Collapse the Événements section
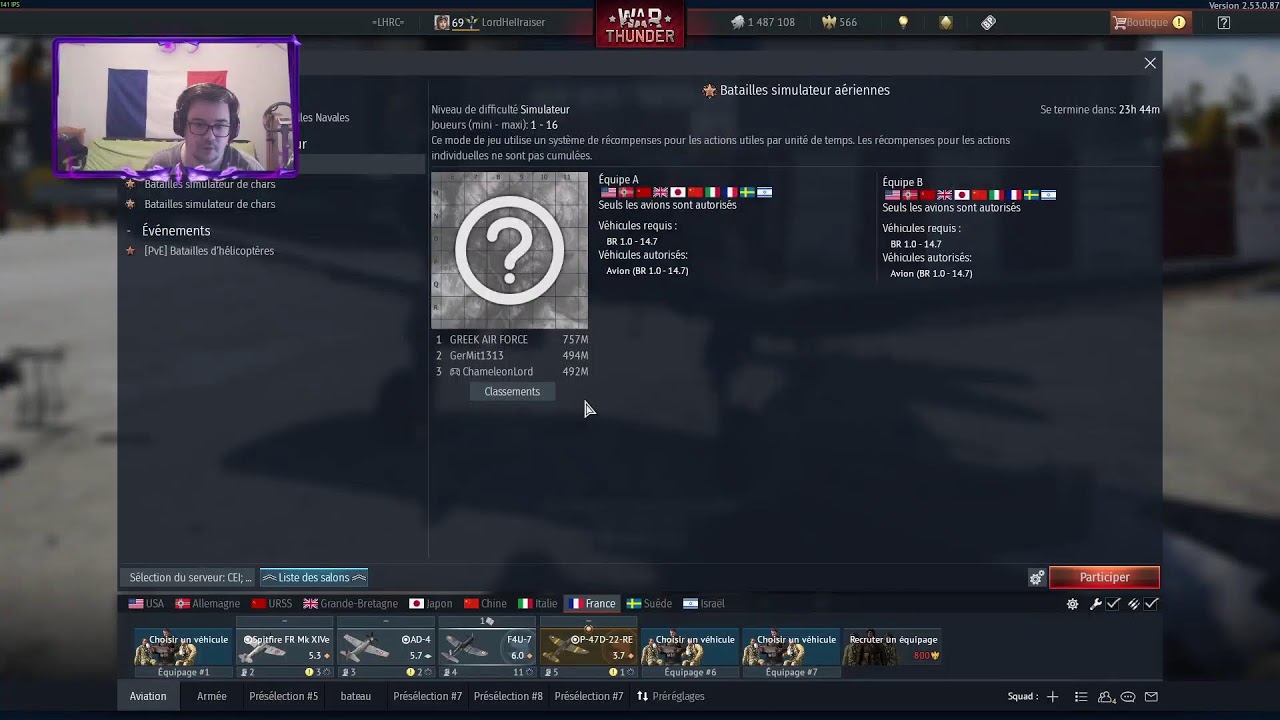This screenshot has width=1280, height=720. (129, 231)
